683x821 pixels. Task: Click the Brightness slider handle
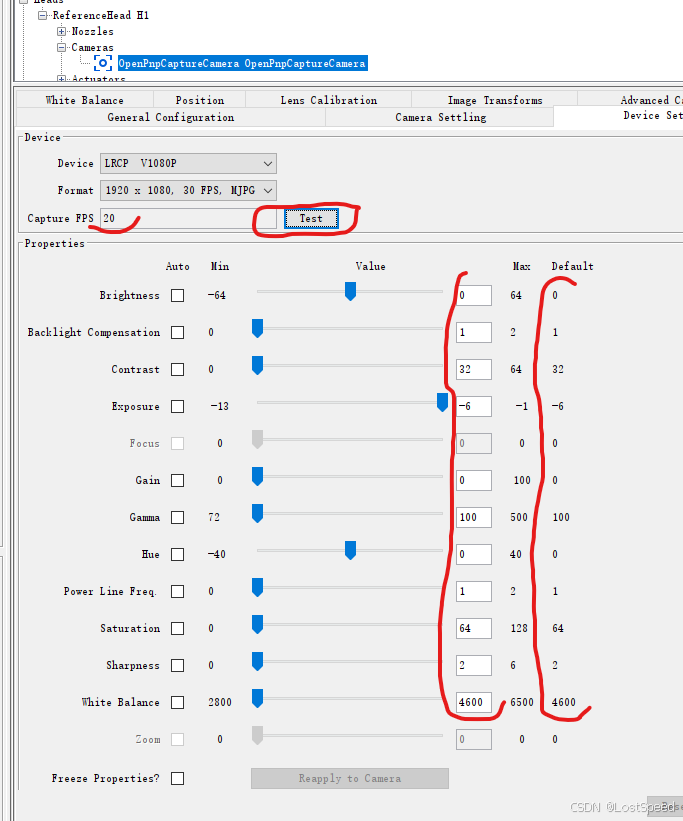coord(350,291)
